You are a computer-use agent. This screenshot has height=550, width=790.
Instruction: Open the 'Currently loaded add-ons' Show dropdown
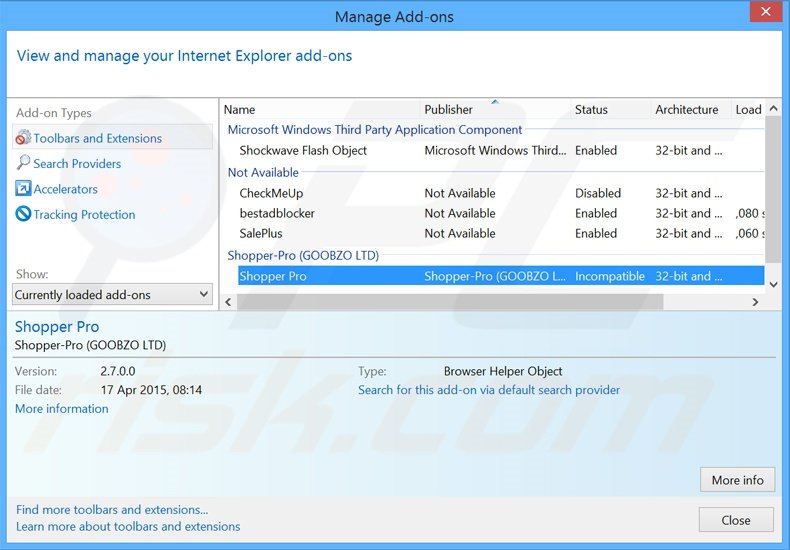click(112, 295)
